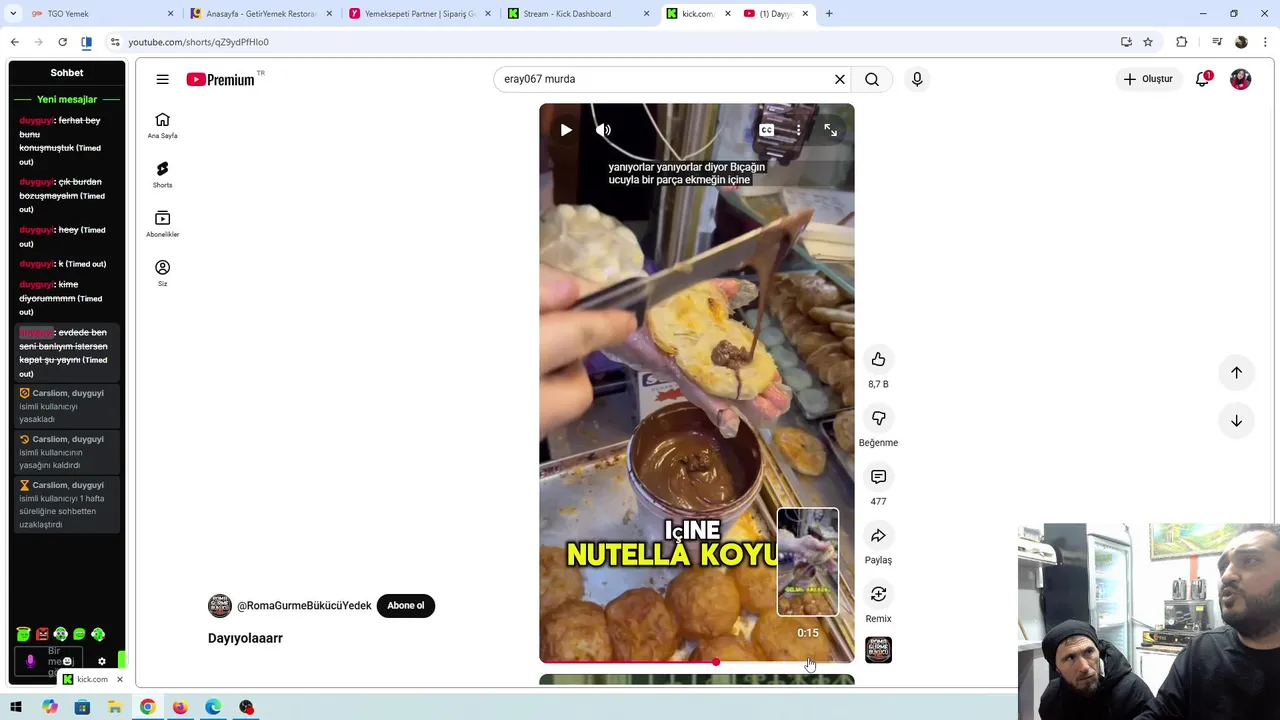Go to Abonelikler in sidebar
The width and height of the screenshot is (1280, 720).
tap(162, 223)
